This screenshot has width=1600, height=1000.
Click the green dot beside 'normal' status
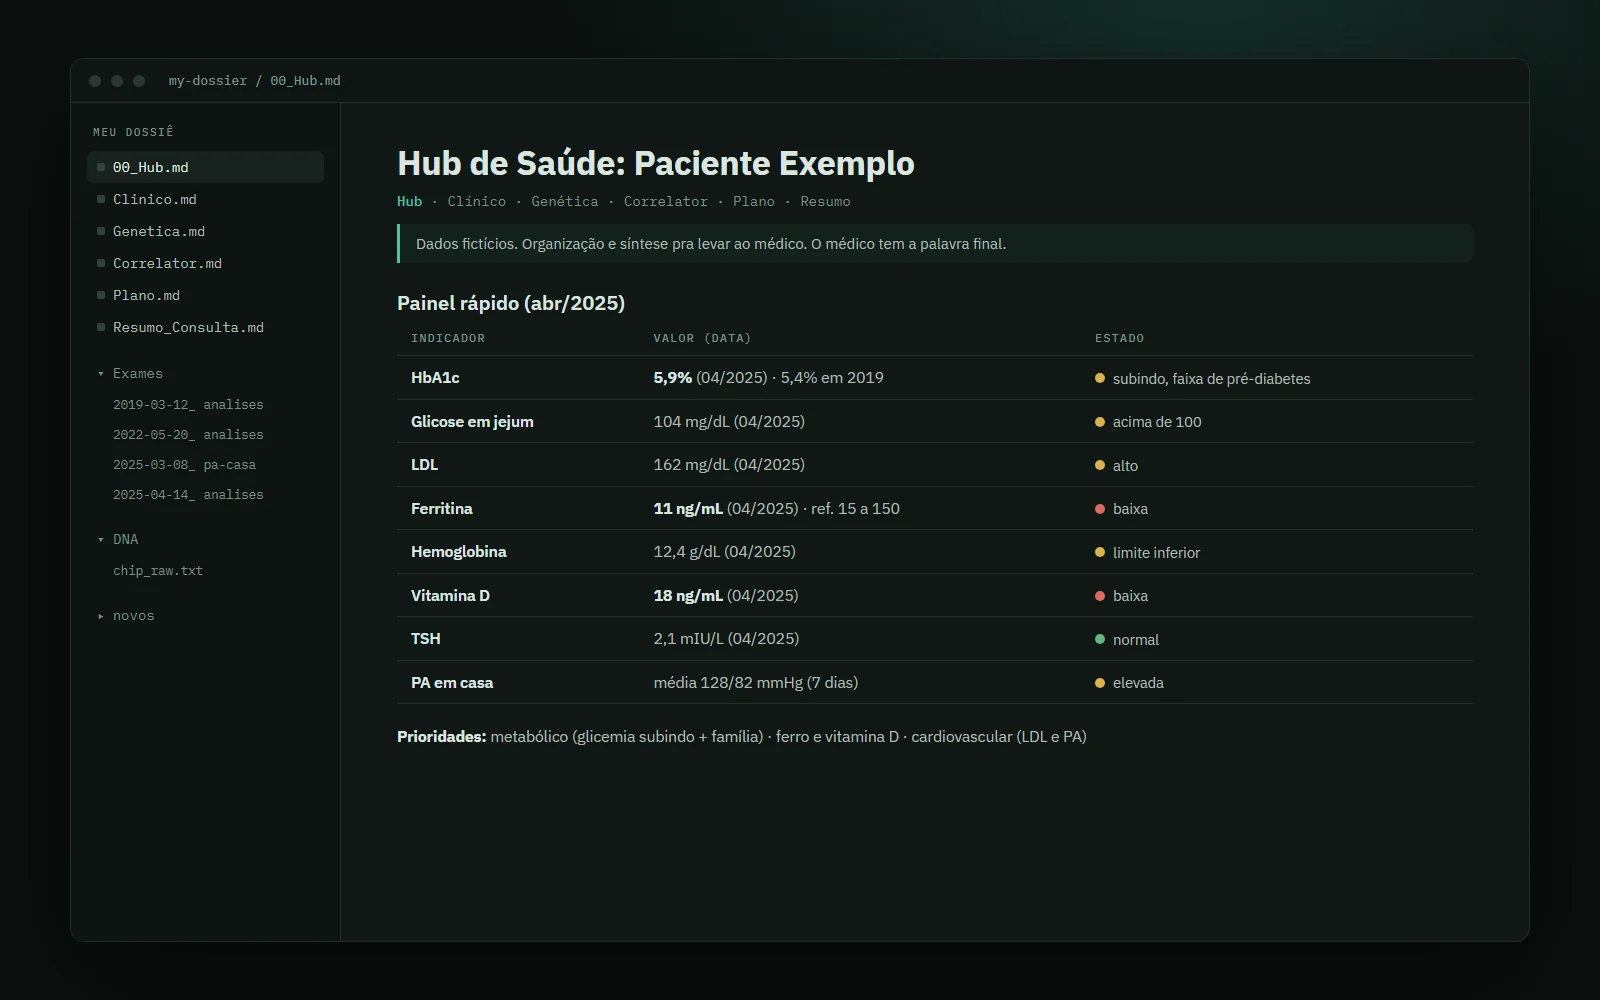1100,639
